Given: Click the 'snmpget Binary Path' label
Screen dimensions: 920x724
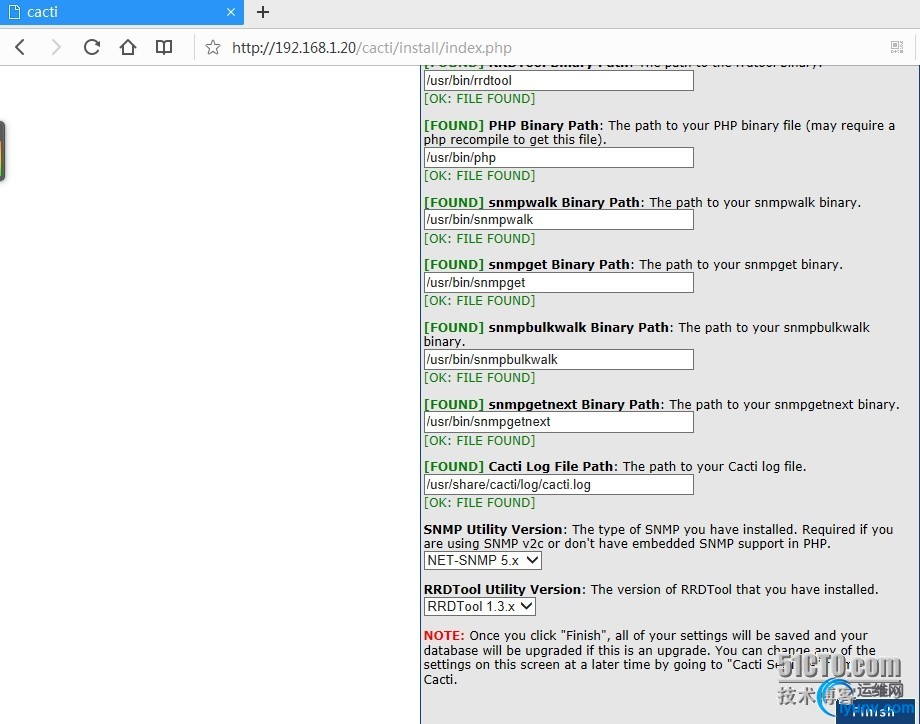Looking at the screenshot, I should click(x=559, y=265).
